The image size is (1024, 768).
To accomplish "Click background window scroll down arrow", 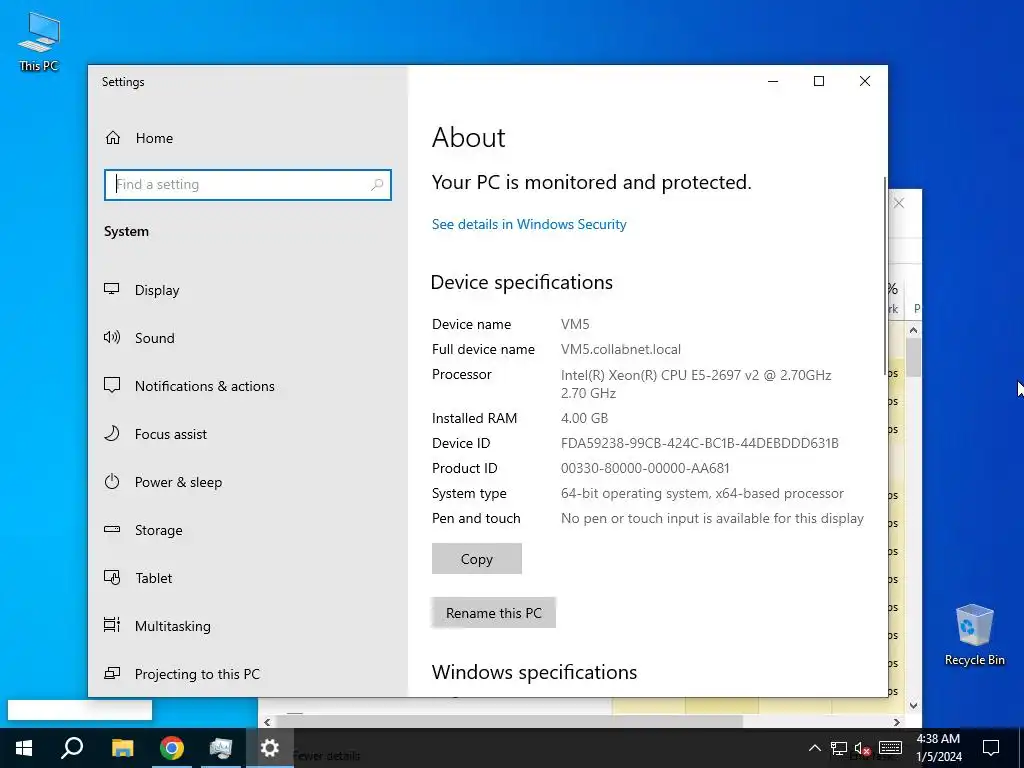I will [x=914, y=705].
